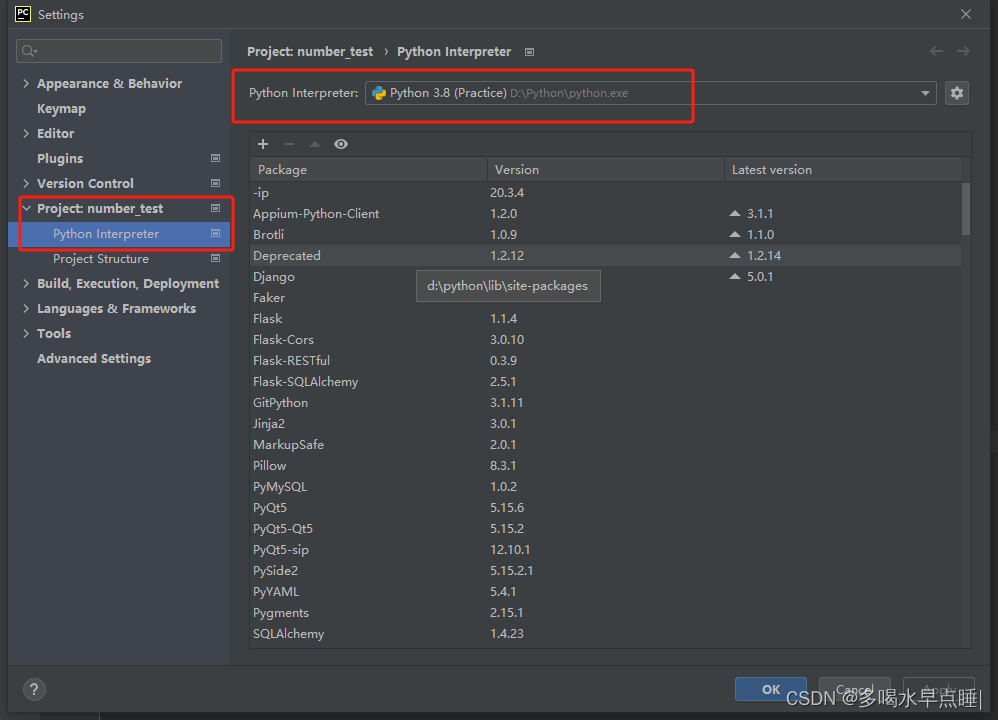Image resolution: width=998 pixels, height=720 pixels.
Task: Click upgrade arrow for Deprecated 1.2.14
Action: coord(734,255)
